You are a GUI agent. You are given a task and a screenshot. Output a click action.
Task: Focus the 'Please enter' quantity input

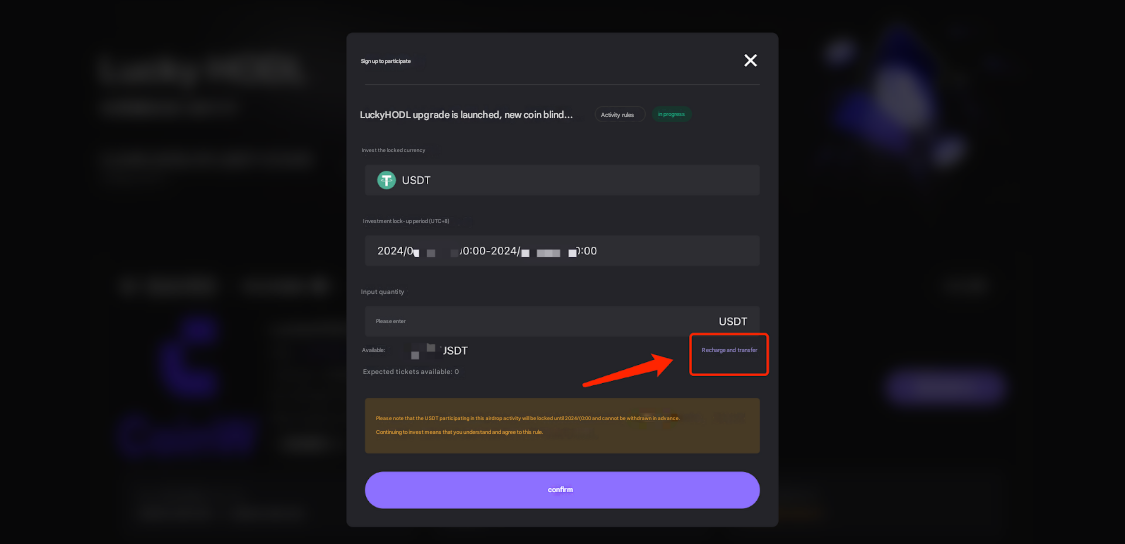(562, 322)
